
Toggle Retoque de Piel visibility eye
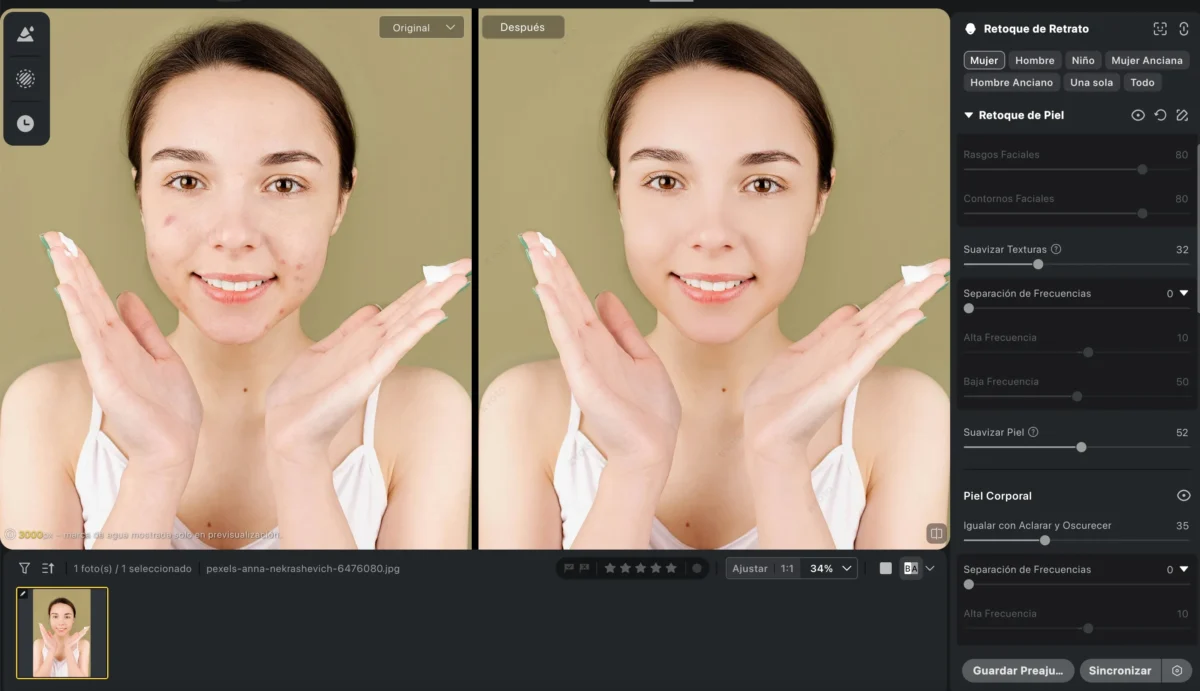coord(1138,115)
